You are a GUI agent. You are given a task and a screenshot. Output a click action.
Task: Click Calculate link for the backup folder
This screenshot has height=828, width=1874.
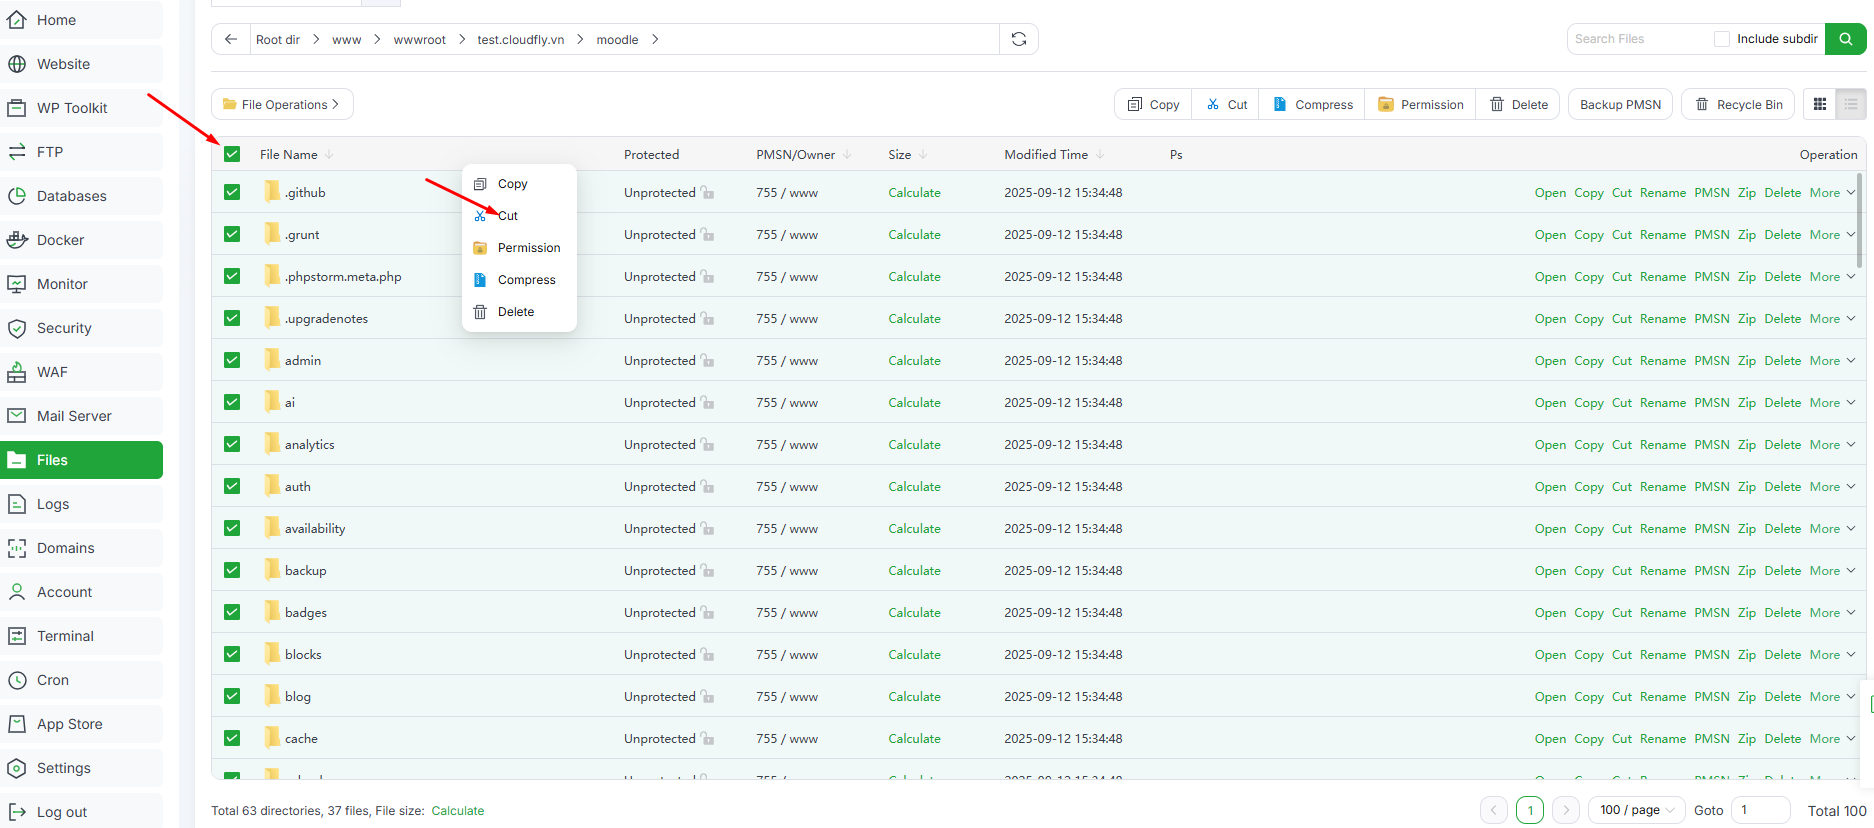914,571
